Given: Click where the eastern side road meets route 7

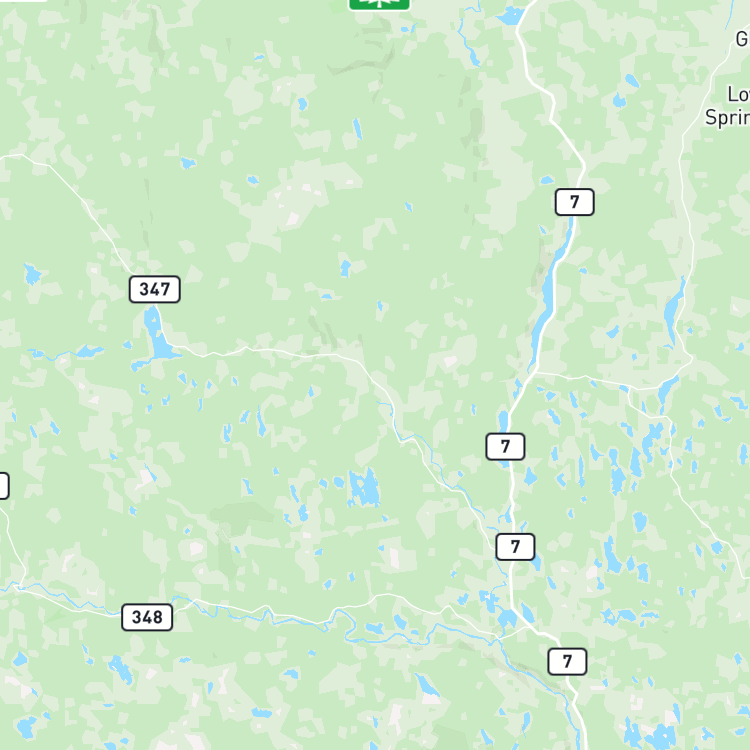Looking at the screenshot, I should tap(536, 372).
